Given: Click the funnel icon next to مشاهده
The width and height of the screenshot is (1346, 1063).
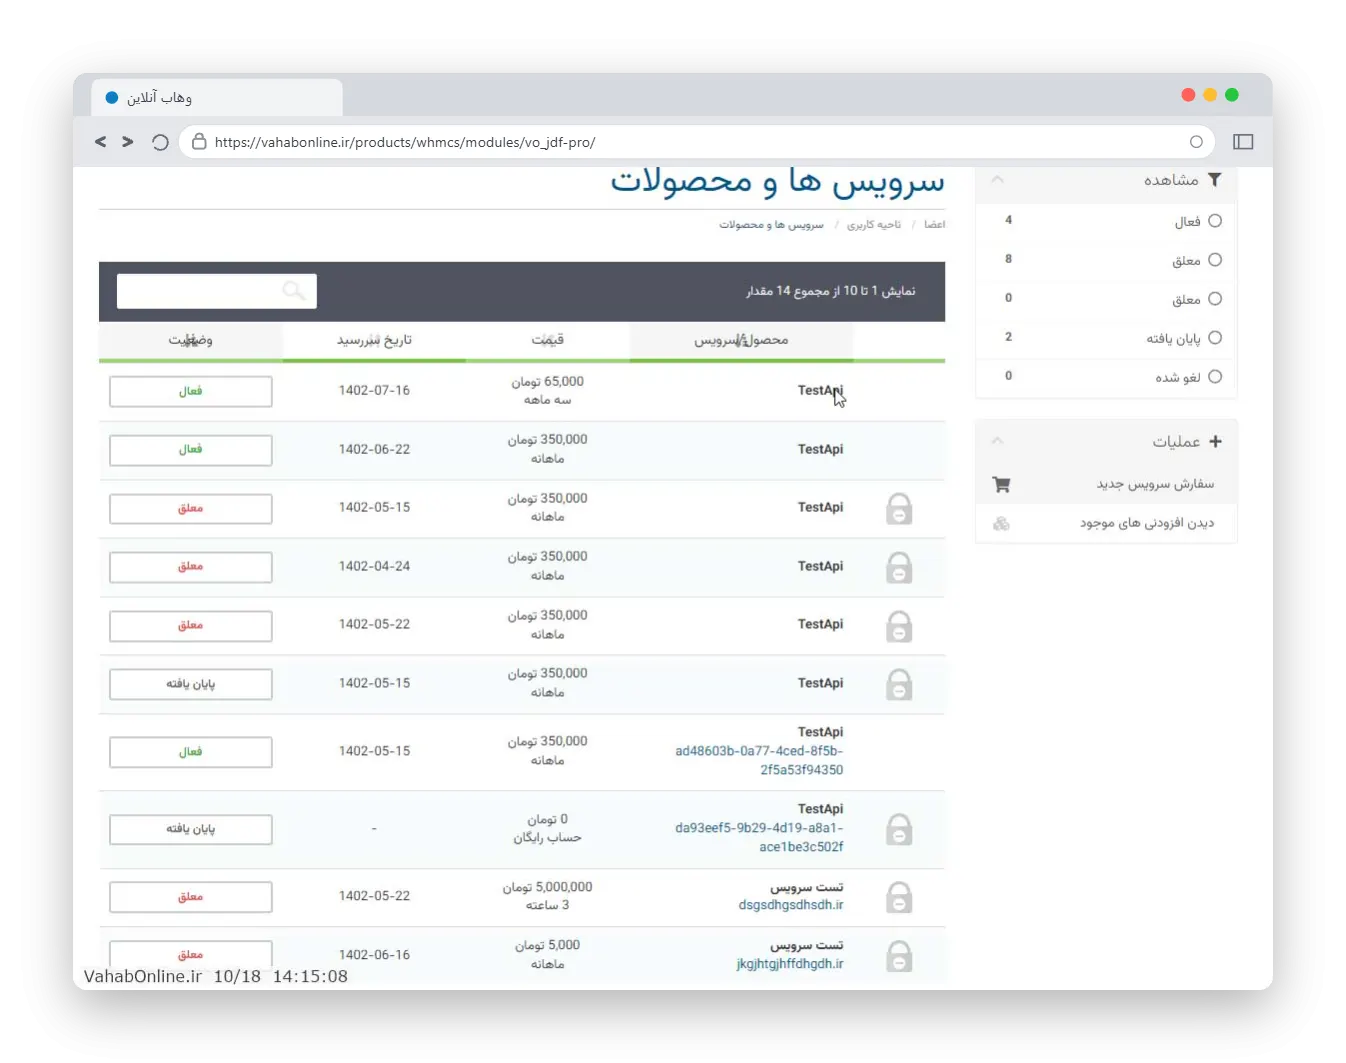Looking at the screenshot, I should [x=1214, y=180].
